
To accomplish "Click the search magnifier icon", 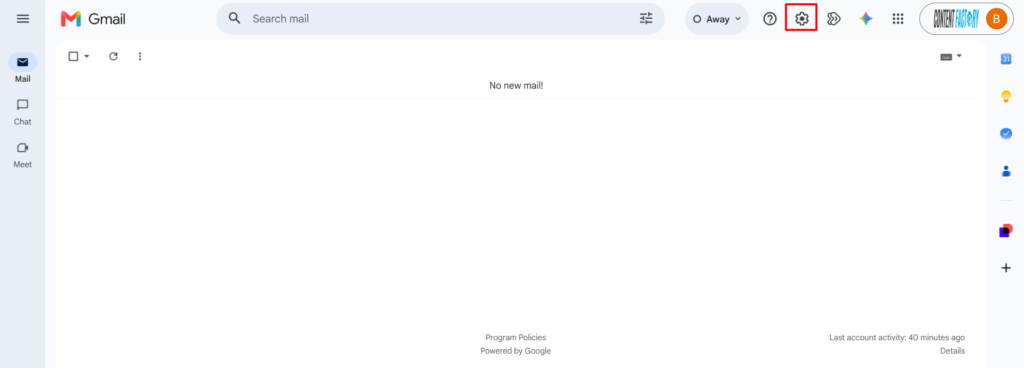I will click(x=234, y=18).
